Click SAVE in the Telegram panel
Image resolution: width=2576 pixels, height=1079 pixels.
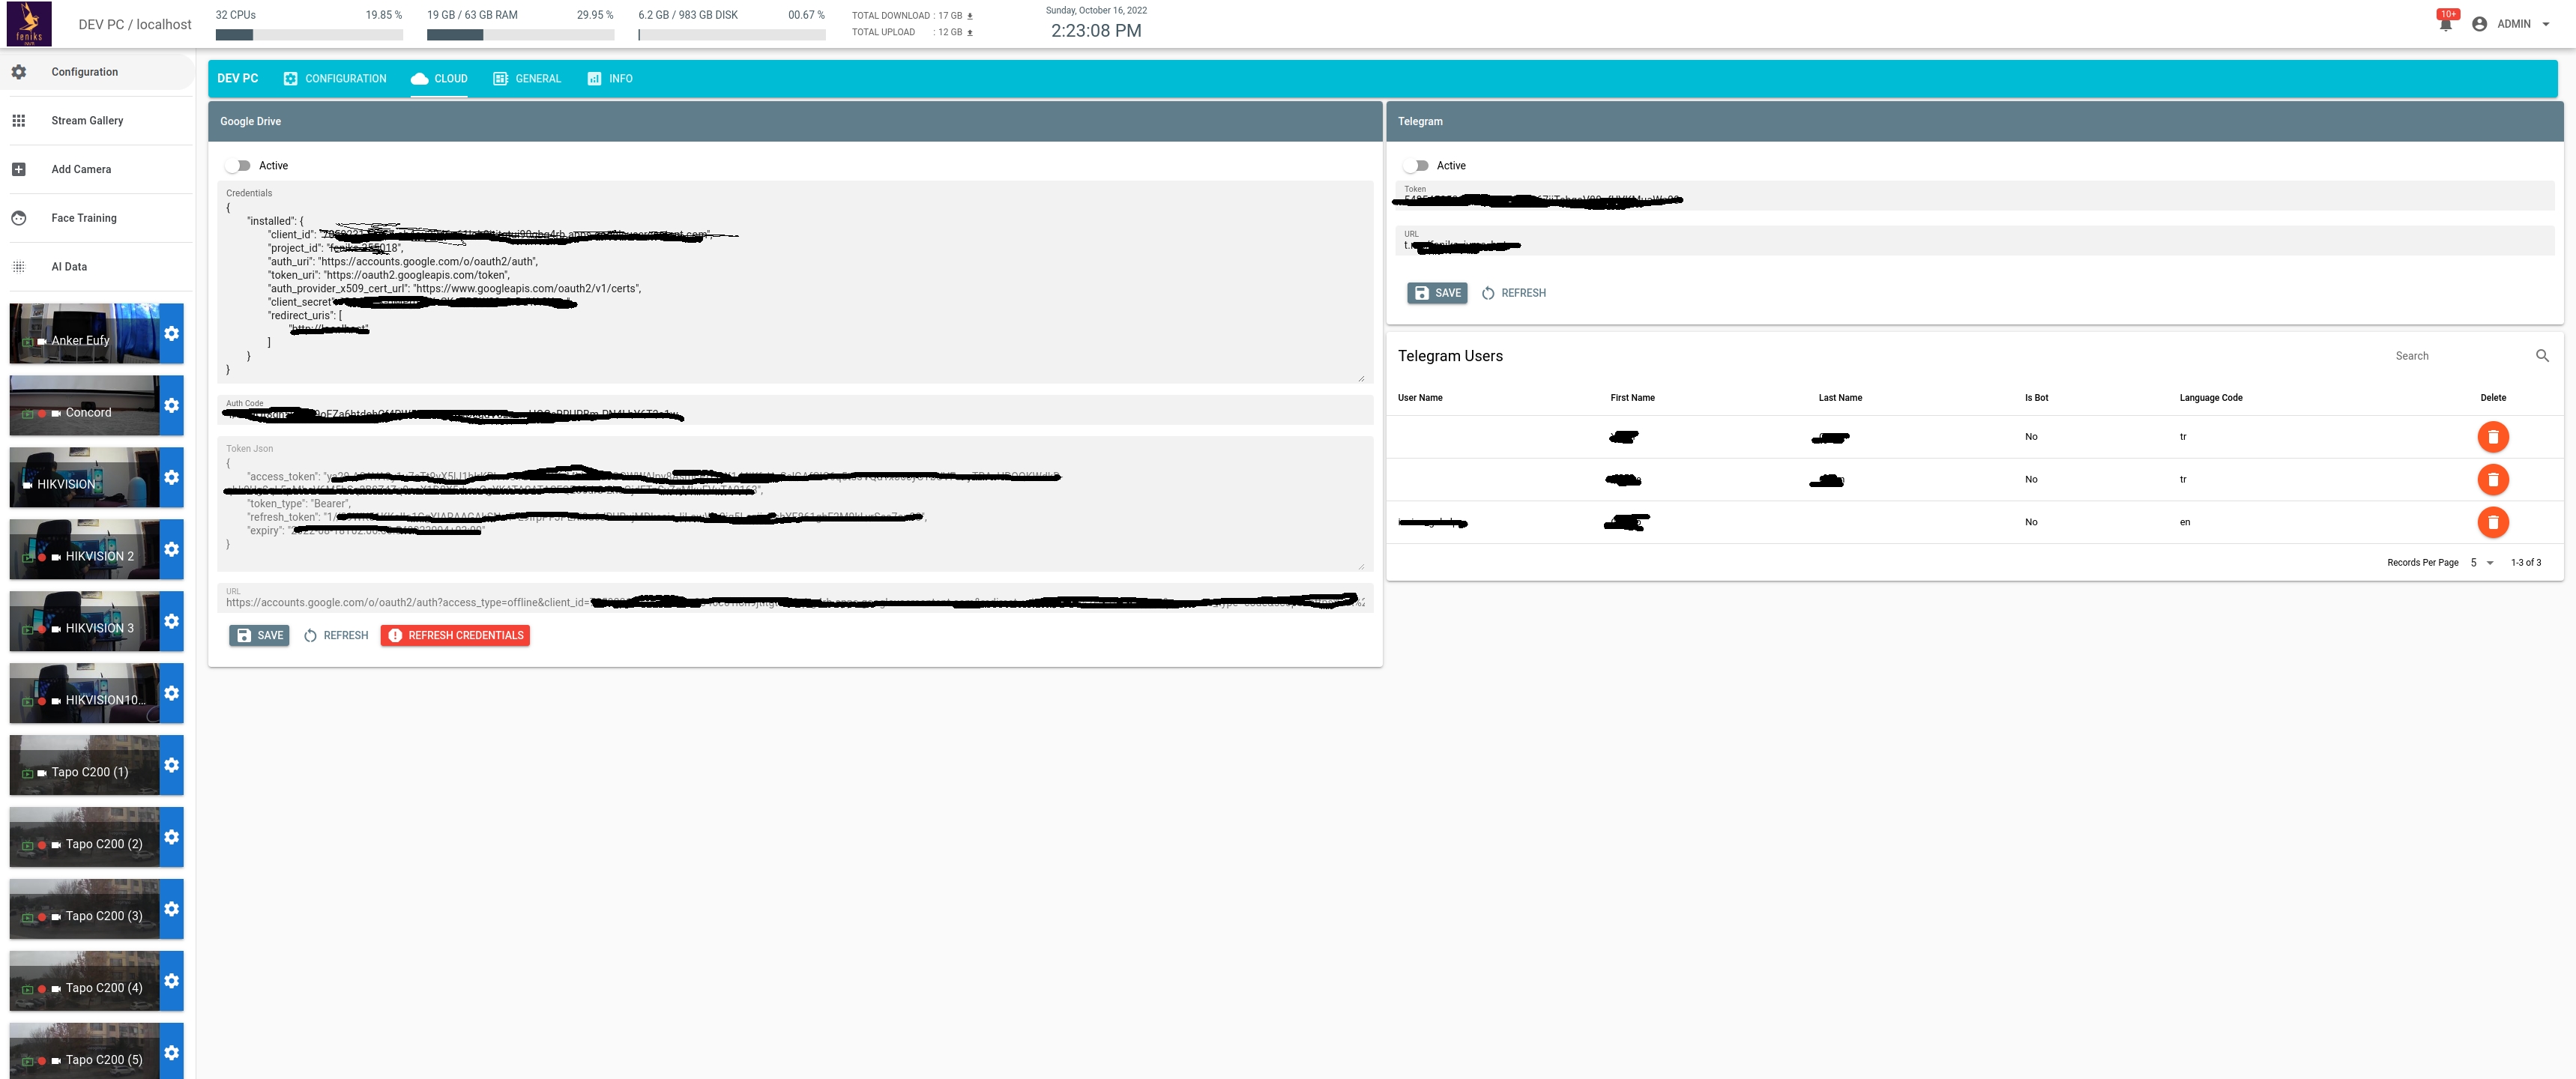tap(1437, 293)
